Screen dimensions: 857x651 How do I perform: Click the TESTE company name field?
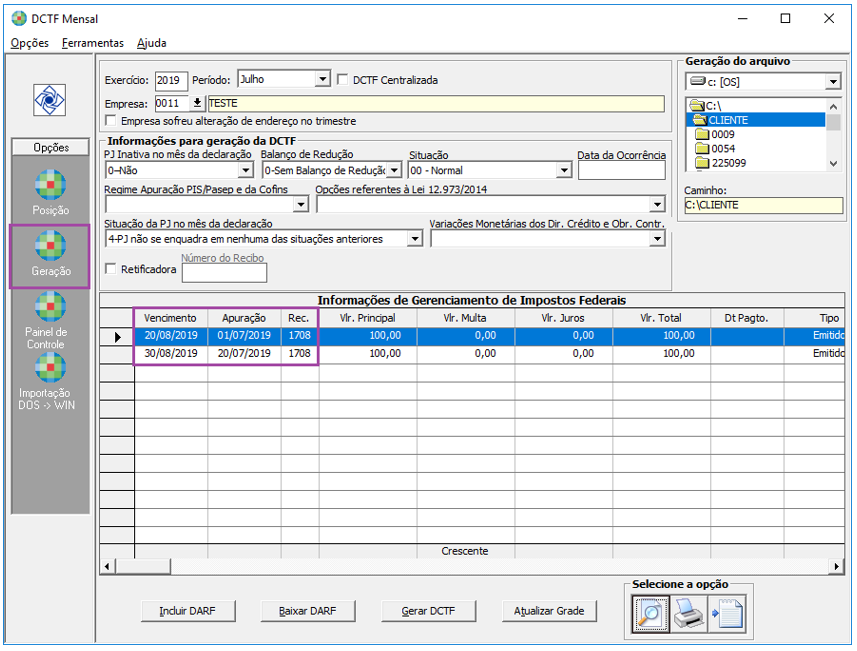436,103
